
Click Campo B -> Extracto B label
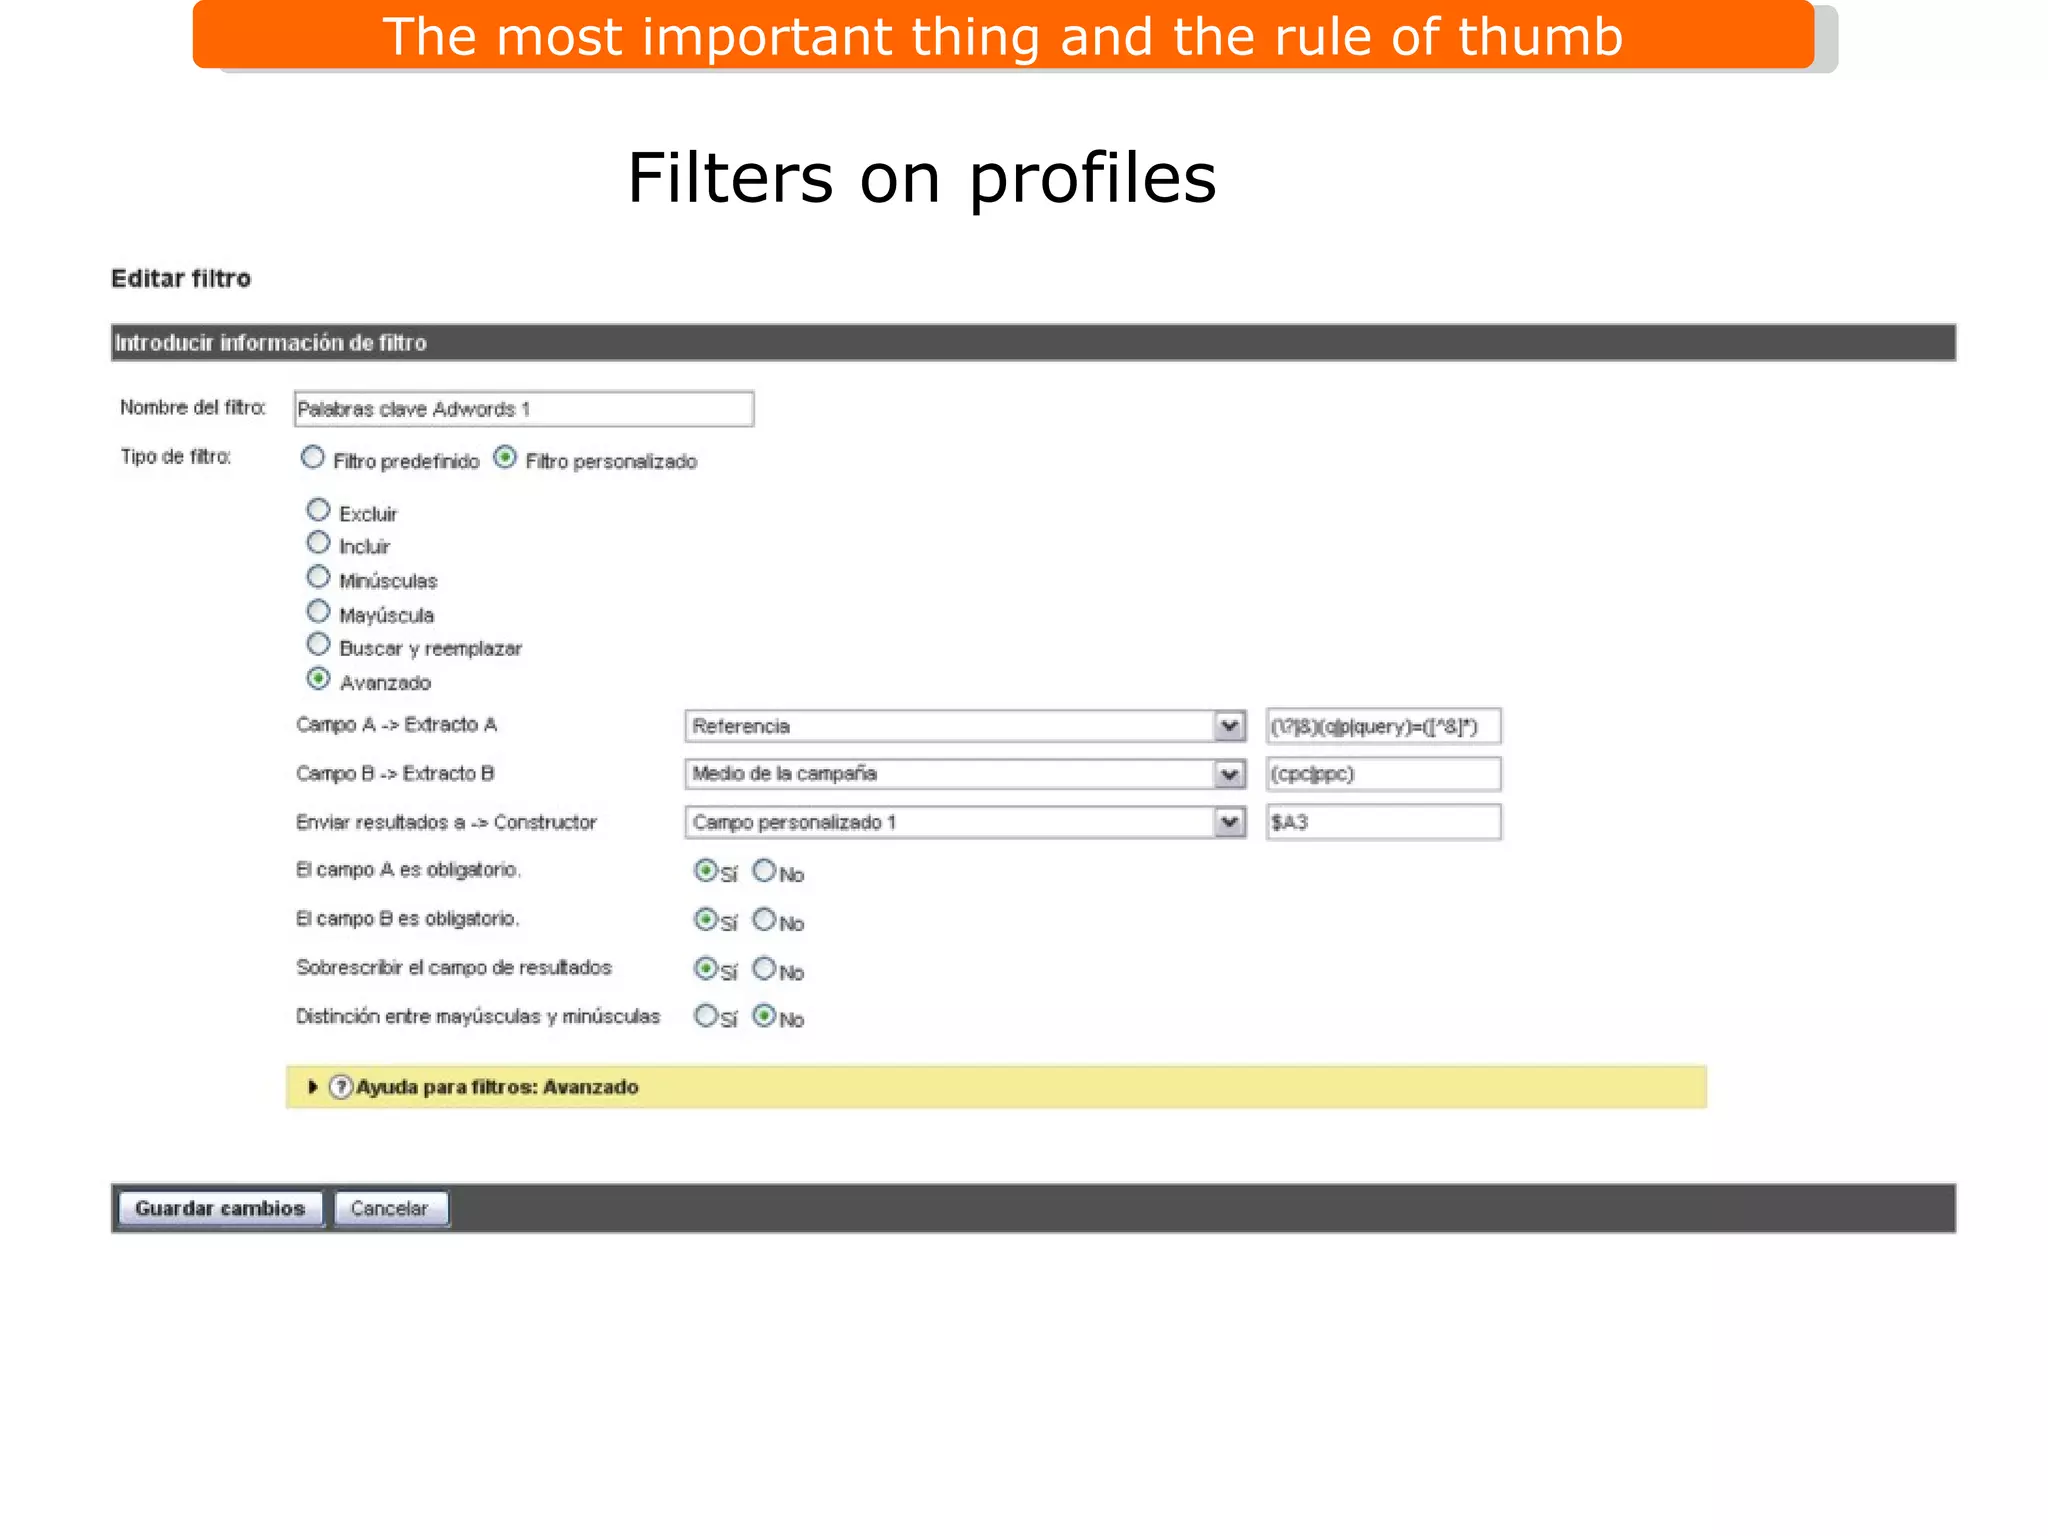pos(395,774)
